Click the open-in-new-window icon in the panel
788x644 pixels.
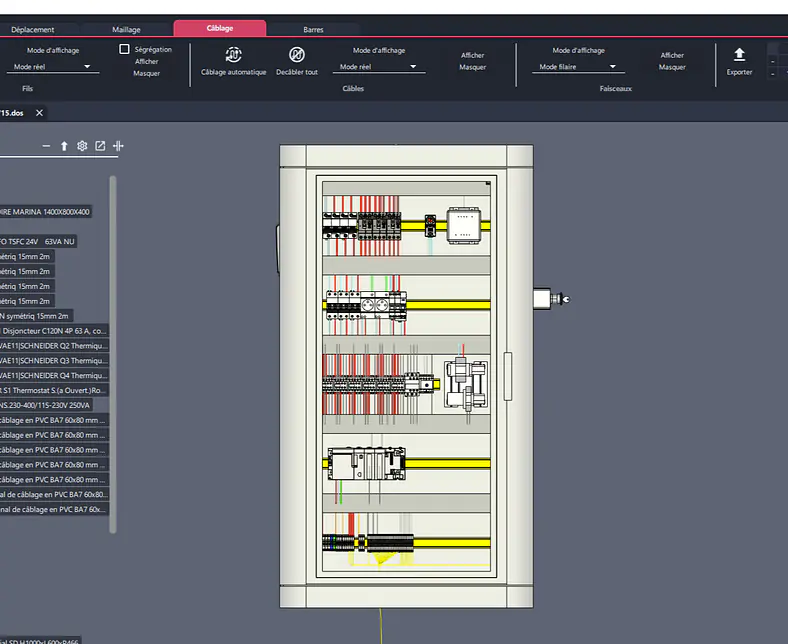point(100,146)
